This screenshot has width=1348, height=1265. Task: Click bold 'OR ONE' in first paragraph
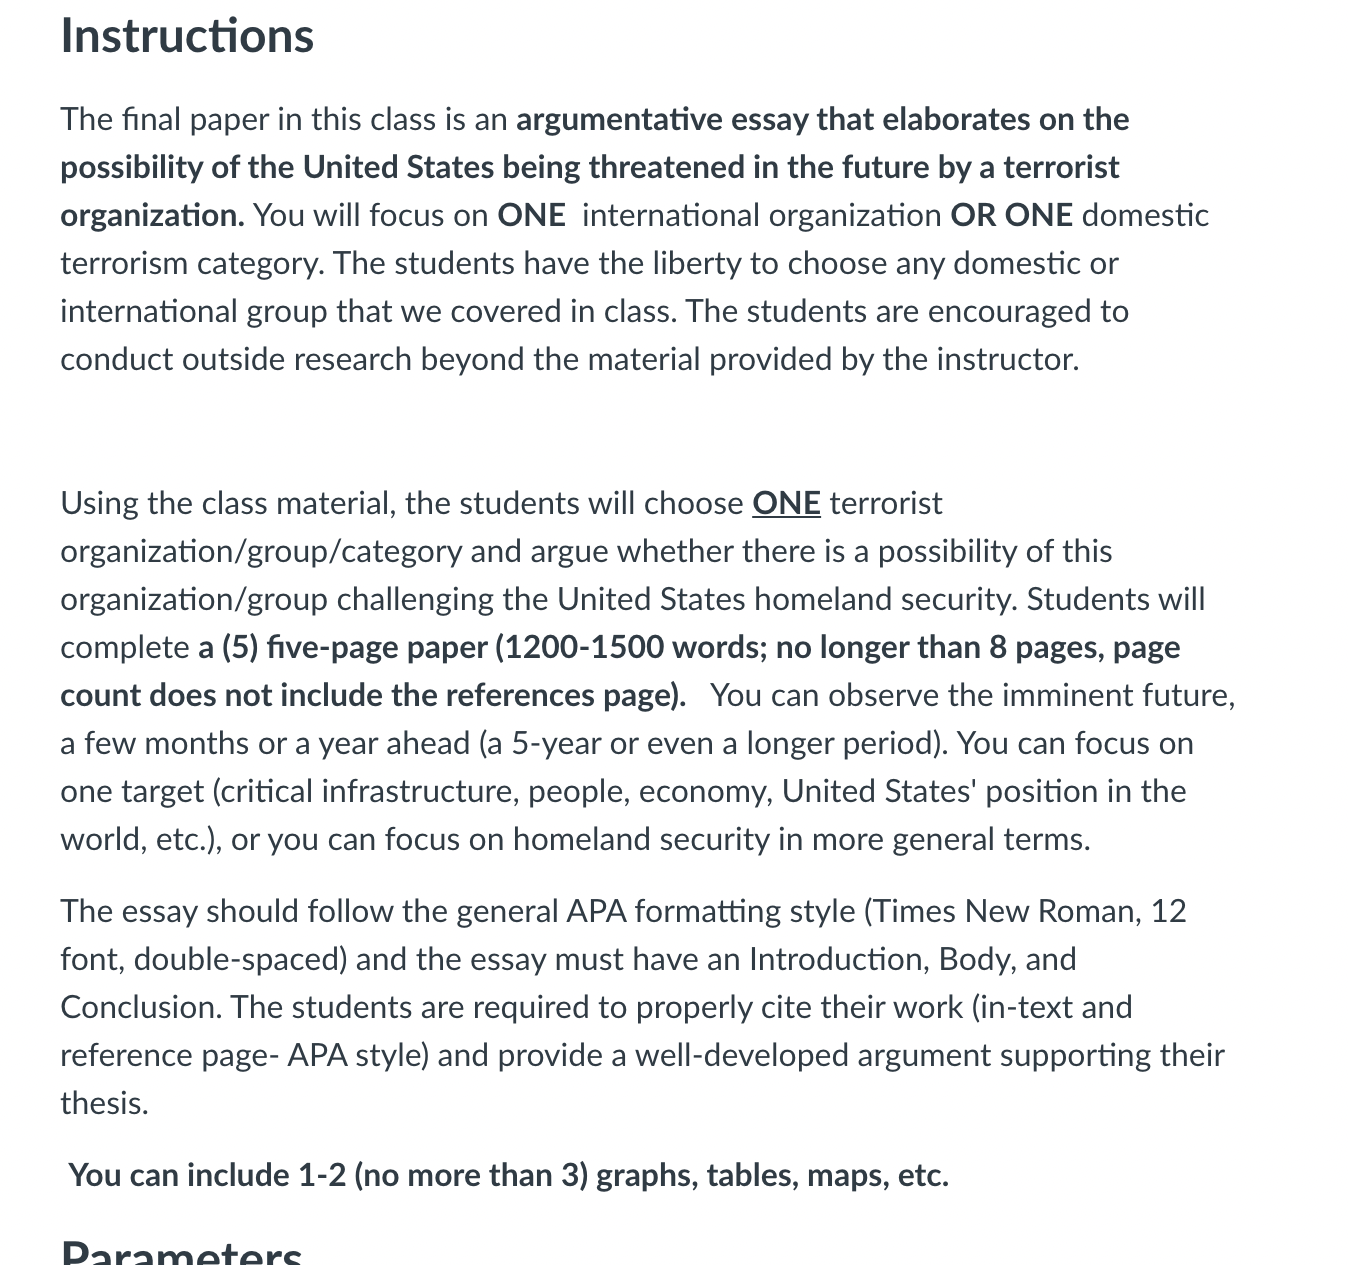click(x=1011, y=215)
